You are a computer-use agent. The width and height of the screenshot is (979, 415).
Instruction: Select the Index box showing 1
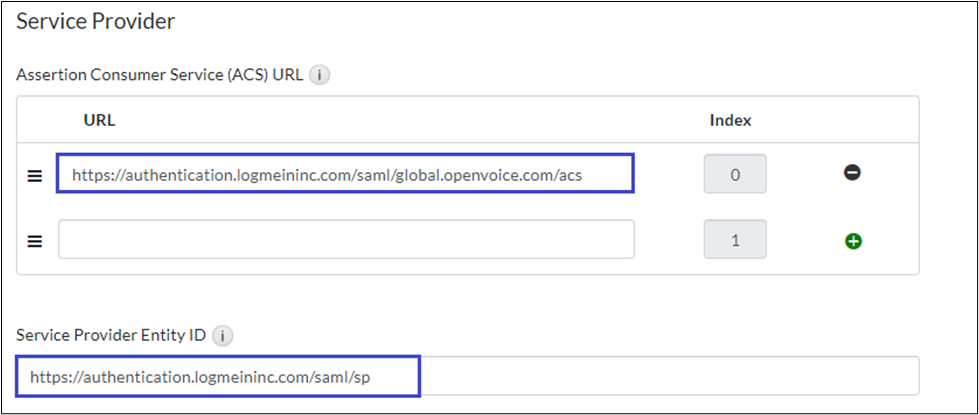click(735, 240)
